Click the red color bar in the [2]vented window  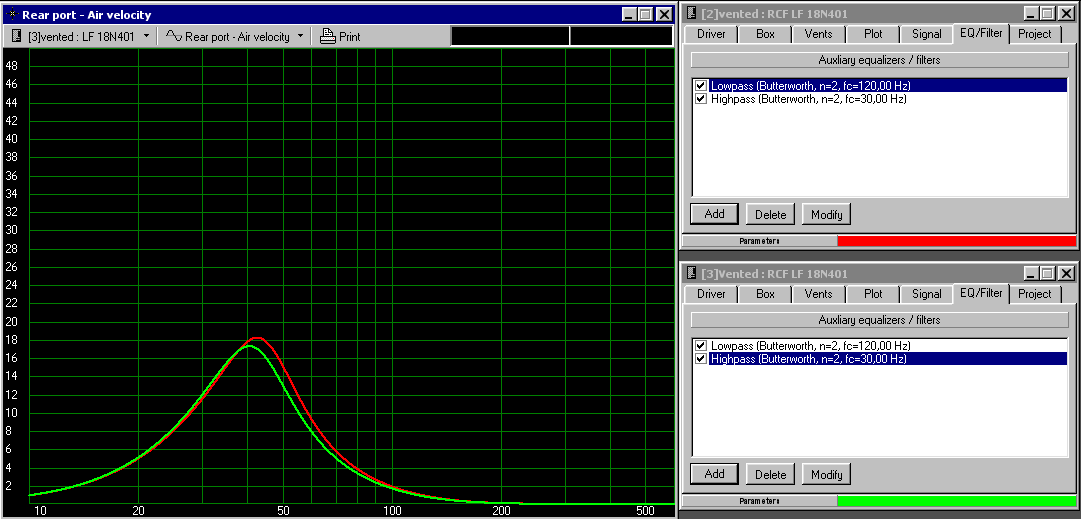coord(955,241)
